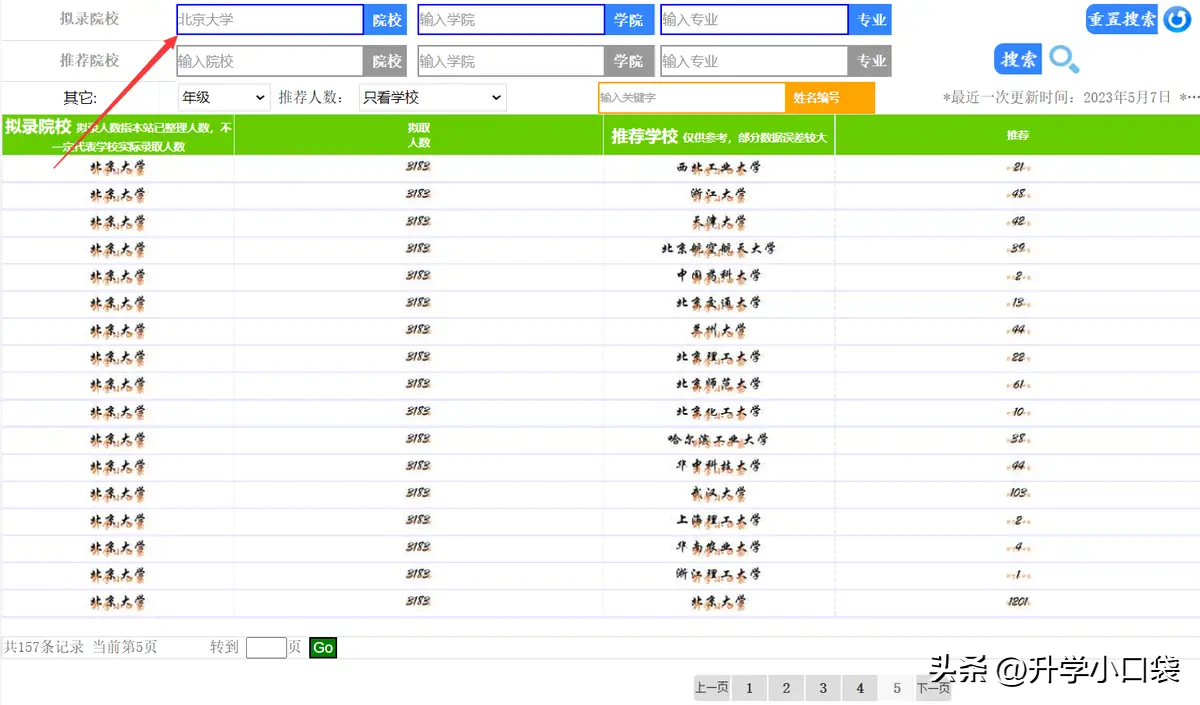Focus the 输入专业 field in 拟录院校 row
The image size is (1200, 705).
point(754,20)
